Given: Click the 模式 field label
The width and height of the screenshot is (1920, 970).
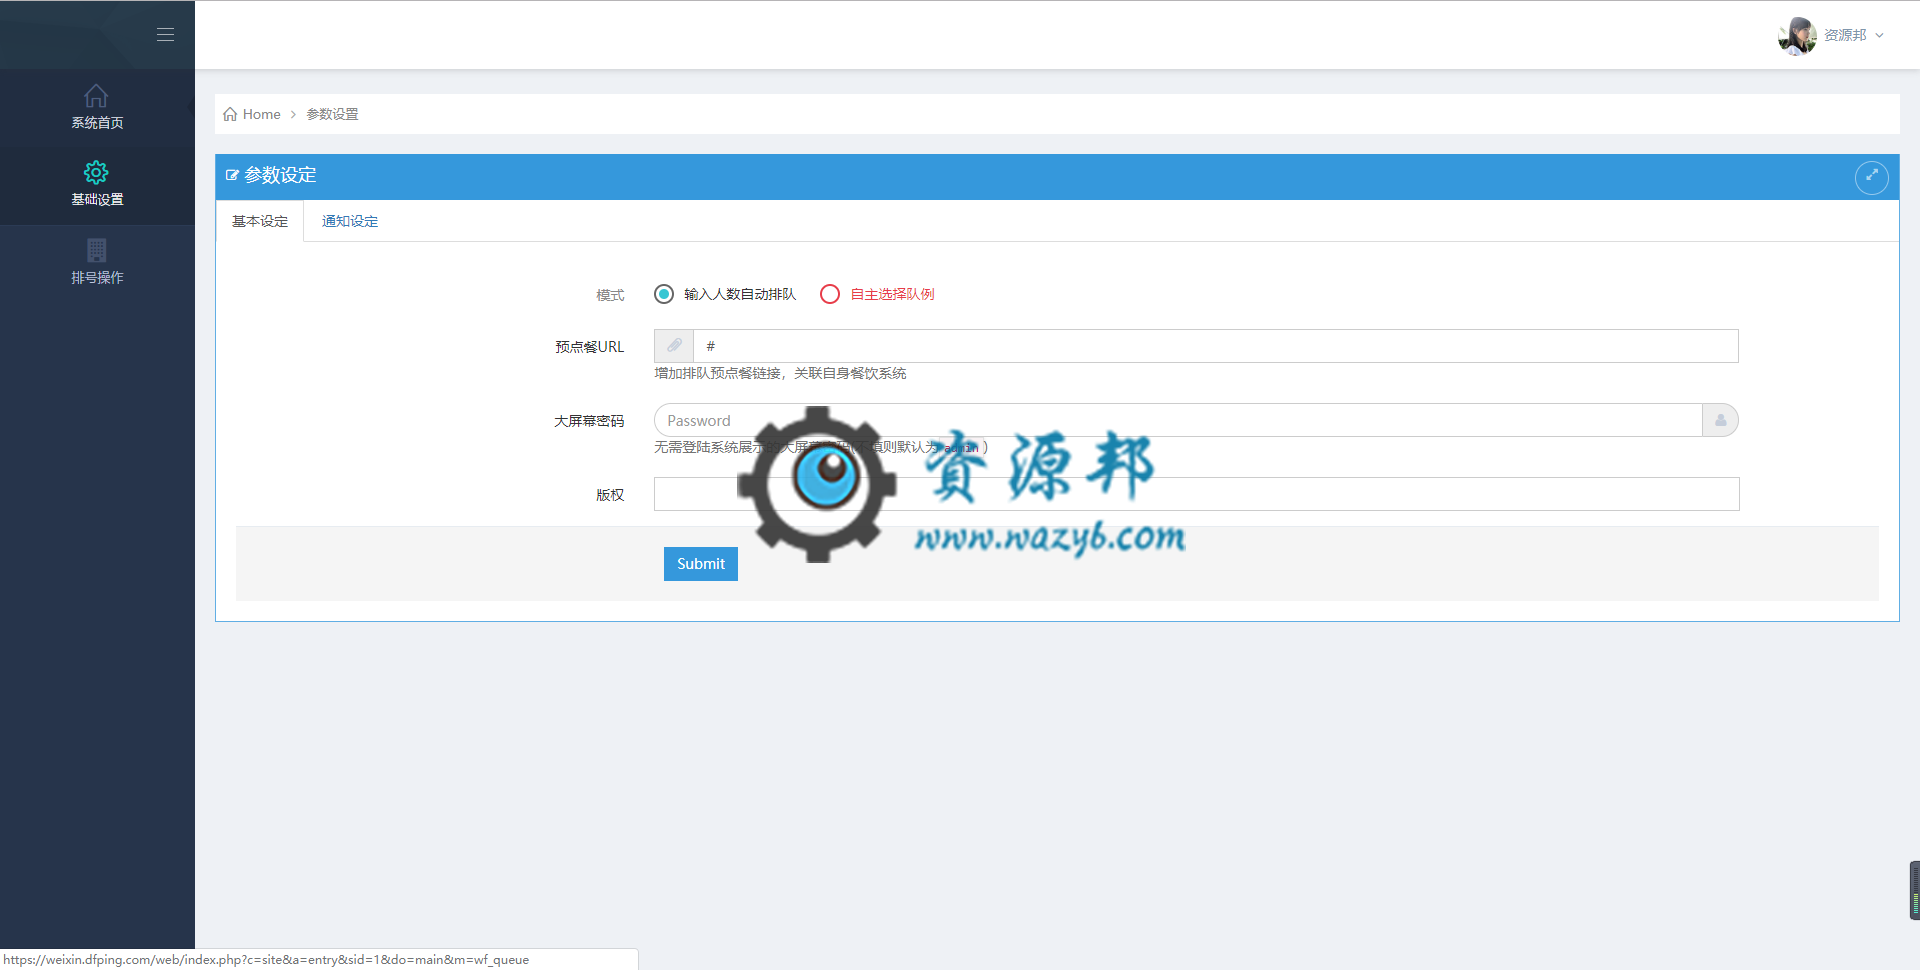Looking at the screenshot, I should click(610, 295).
